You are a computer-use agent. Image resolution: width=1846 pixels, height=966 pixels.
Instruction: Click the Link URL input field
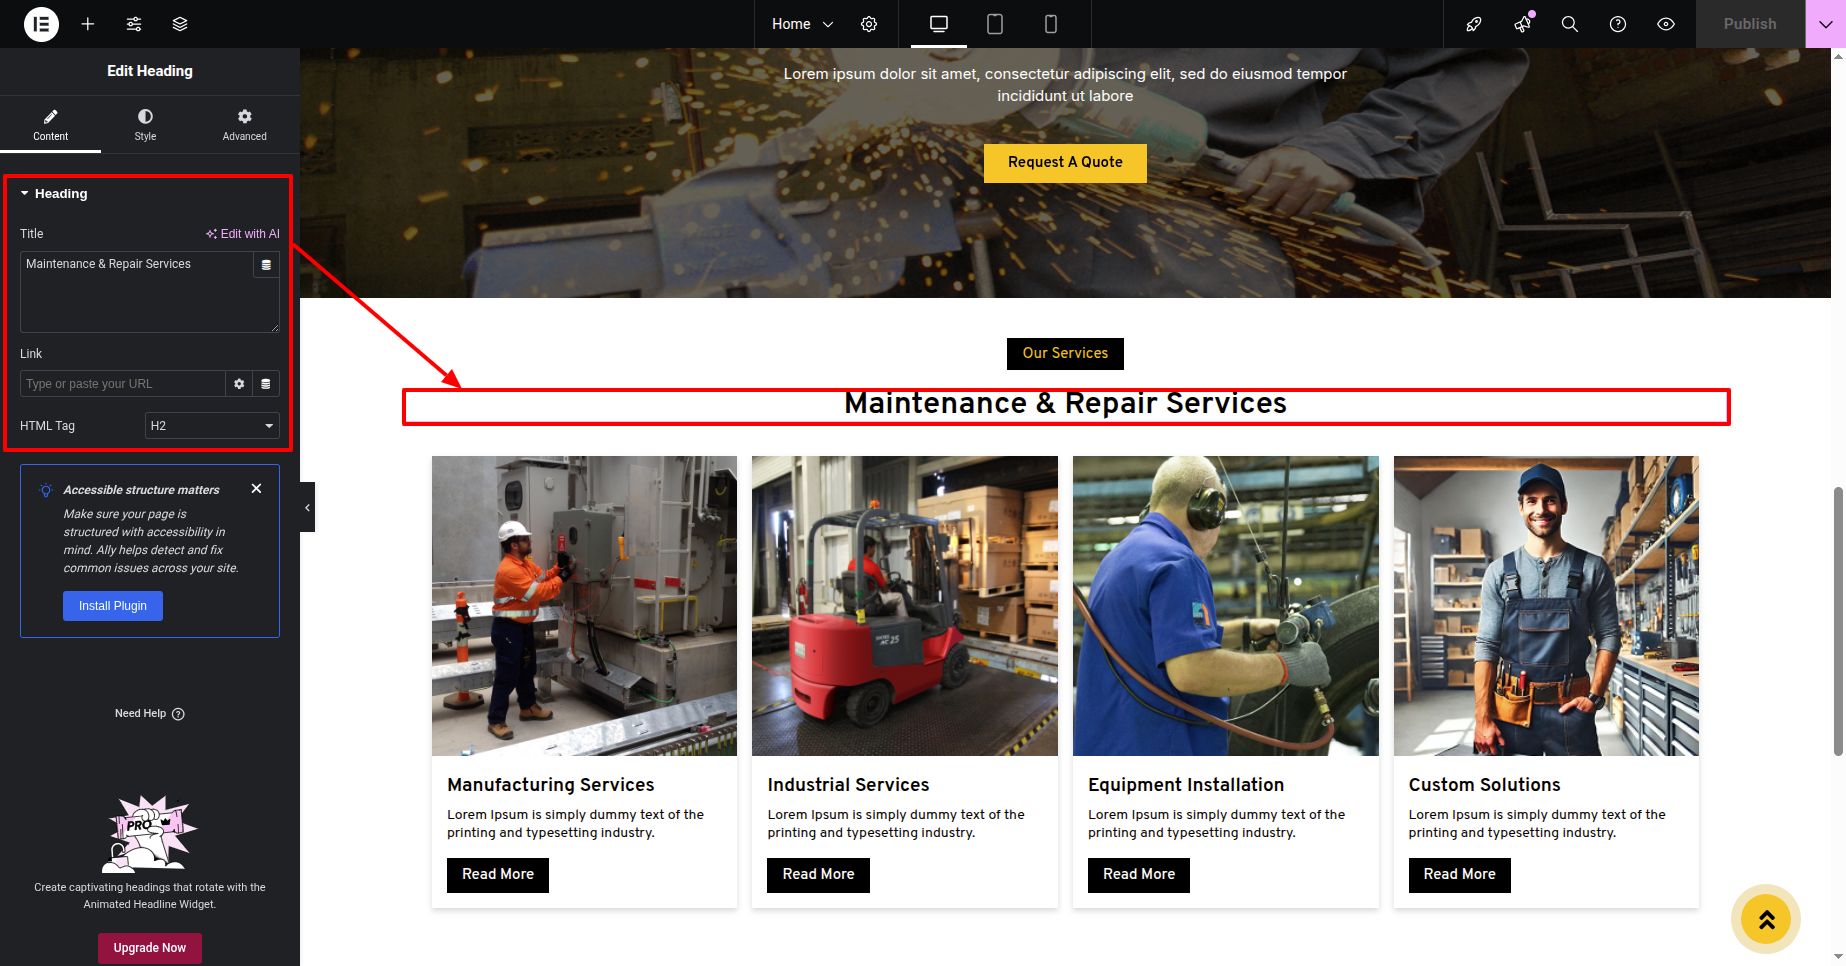pos(122,384)
